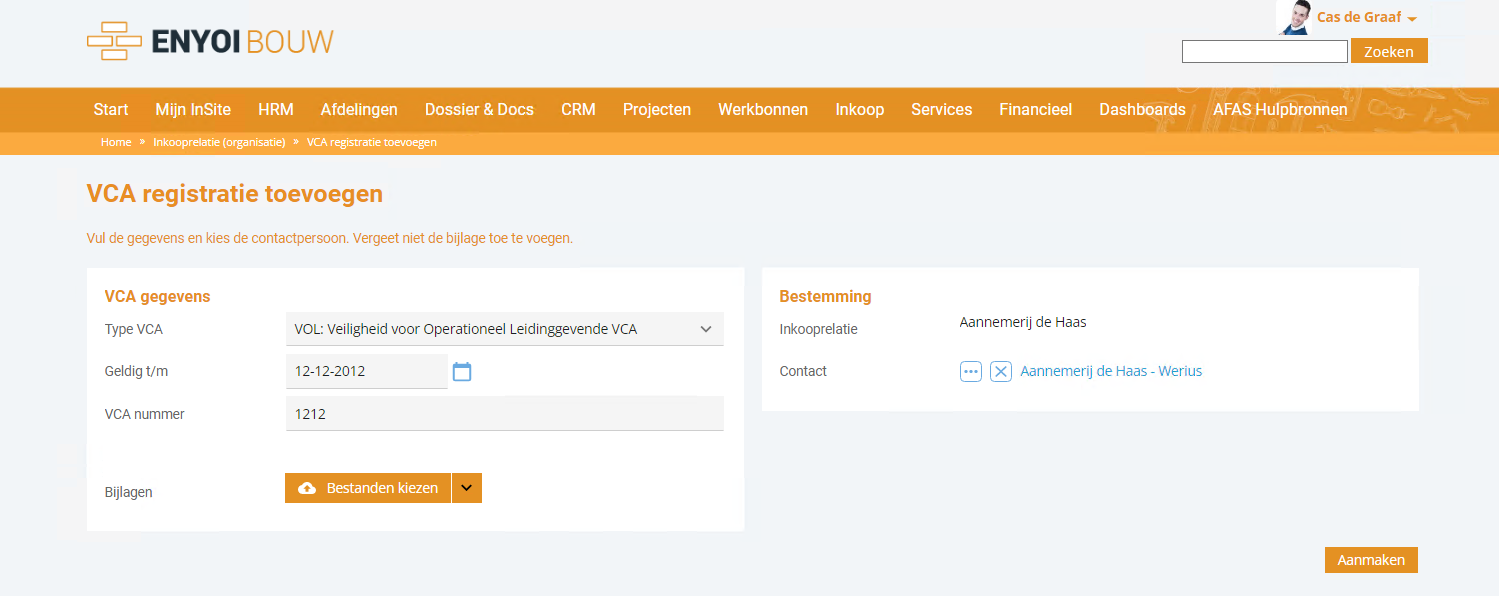This screenshot has width=1499, height=596.
Task: Go to Home breadcrumb link
Action: (116, 142)
